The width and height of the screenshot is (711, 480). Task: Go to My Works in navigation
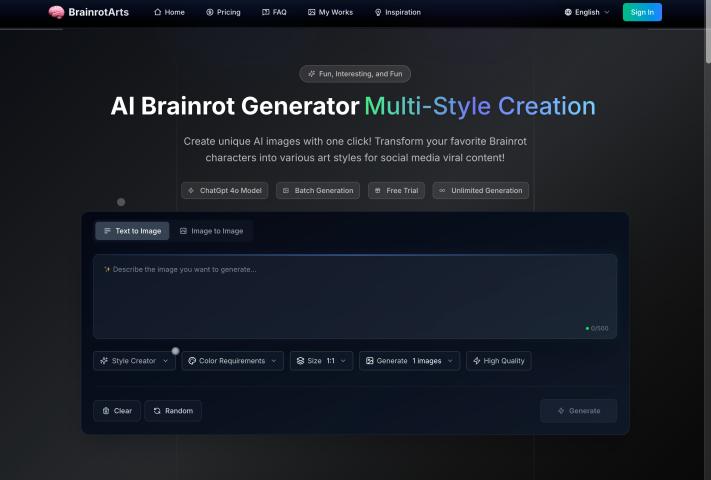pos(330,13)
